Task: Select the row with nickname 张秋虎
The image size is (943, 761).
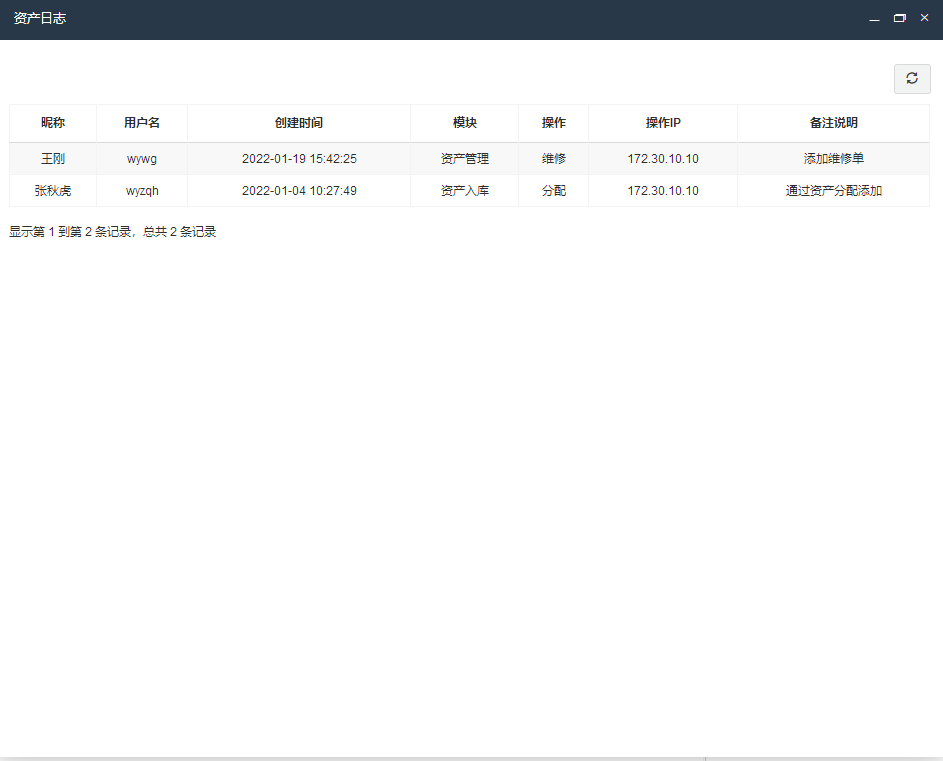Action: coord(53,191)
